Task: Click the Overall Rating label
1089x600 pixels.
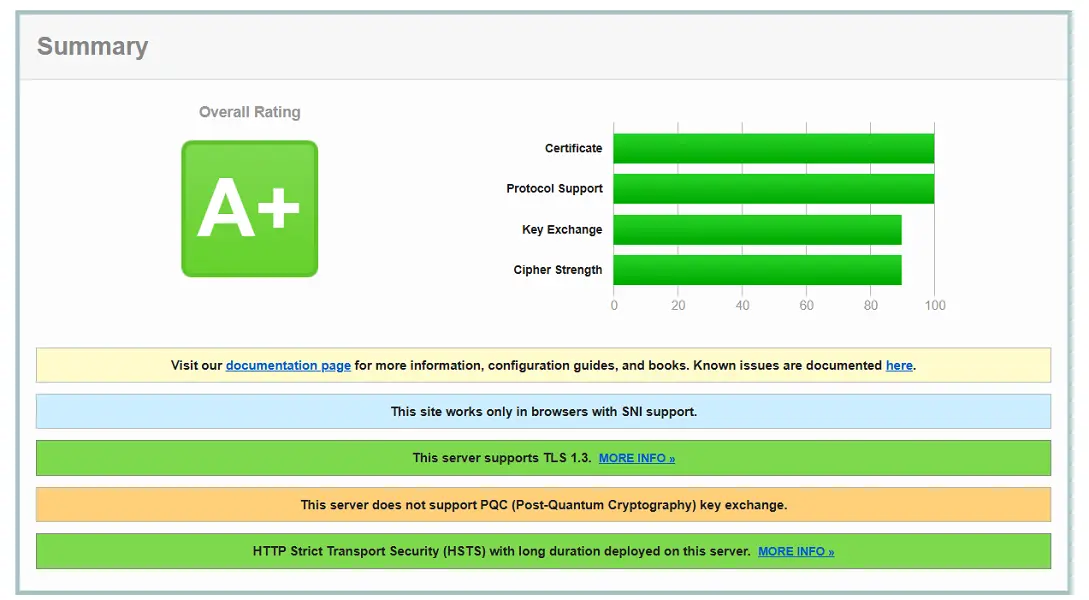Action: pos(249,112)
